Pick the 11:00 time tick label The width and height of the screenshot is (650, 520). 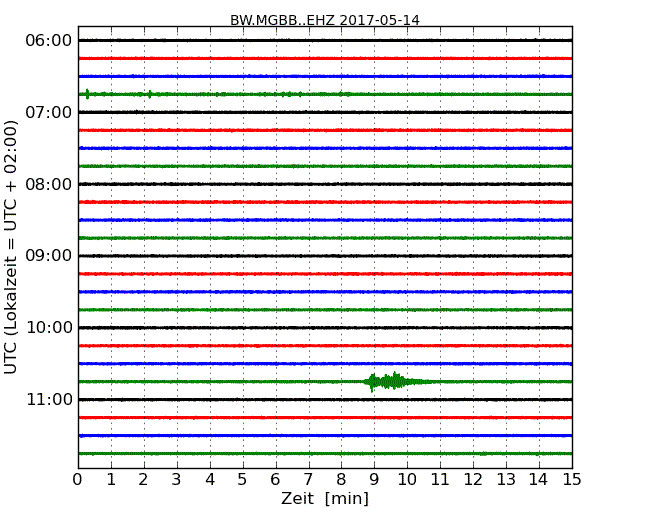[x=49, y=399]
